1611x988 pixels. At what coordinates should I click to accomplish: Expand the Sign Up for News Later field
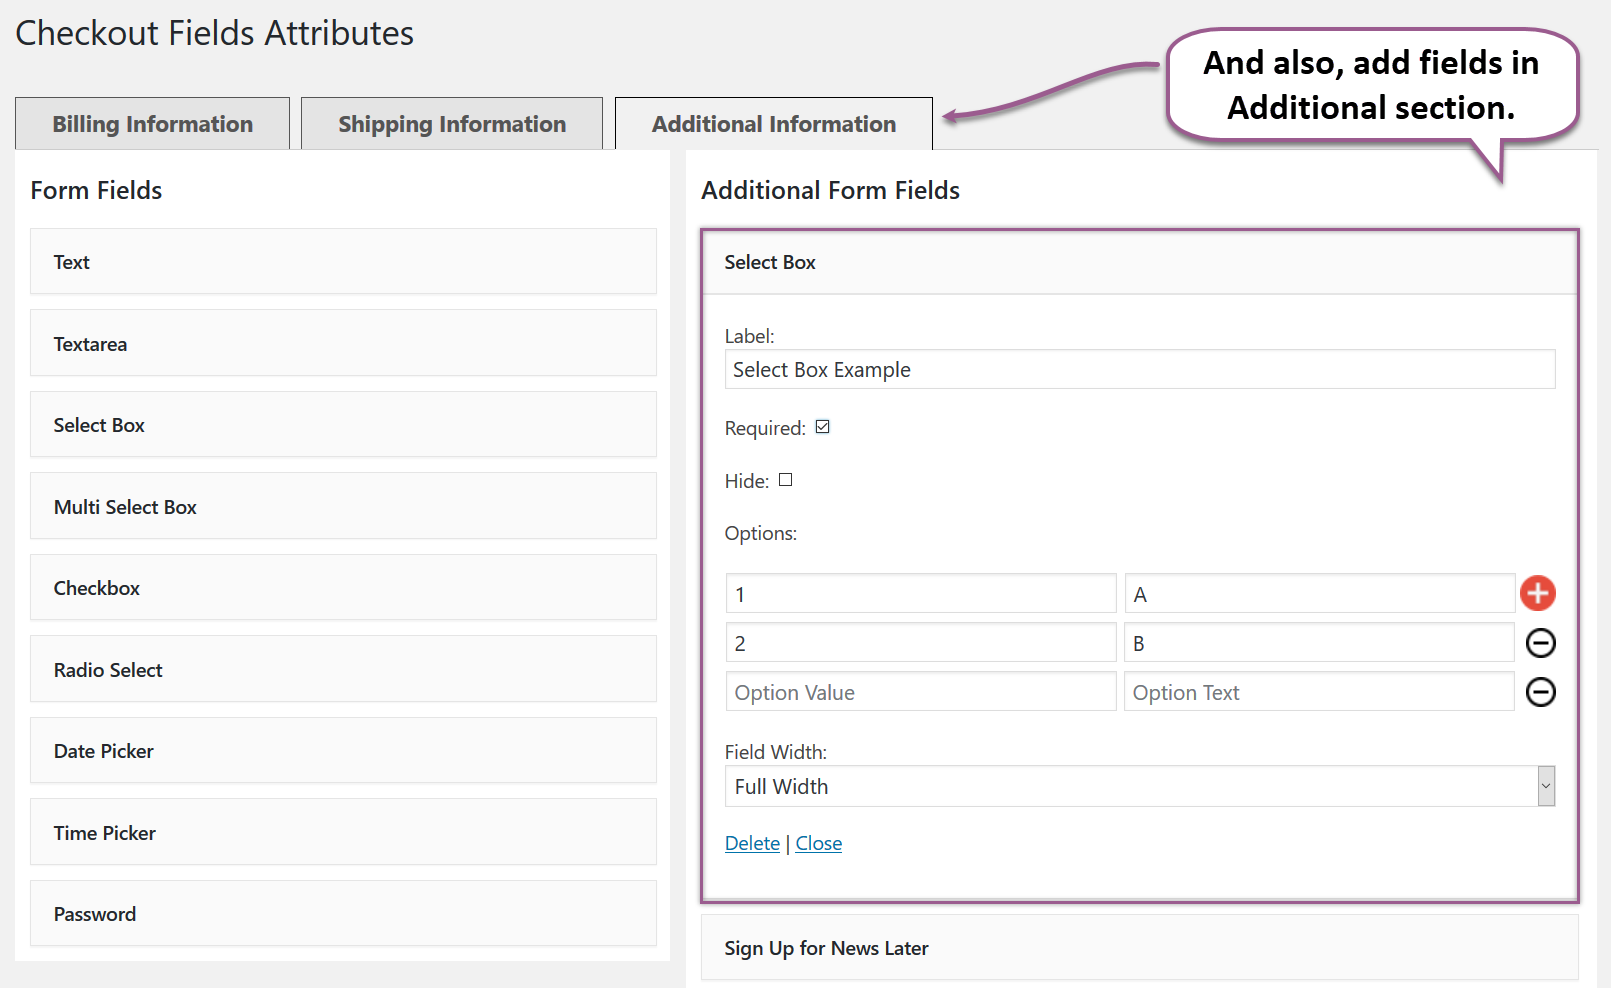[x=1140, y=947]
